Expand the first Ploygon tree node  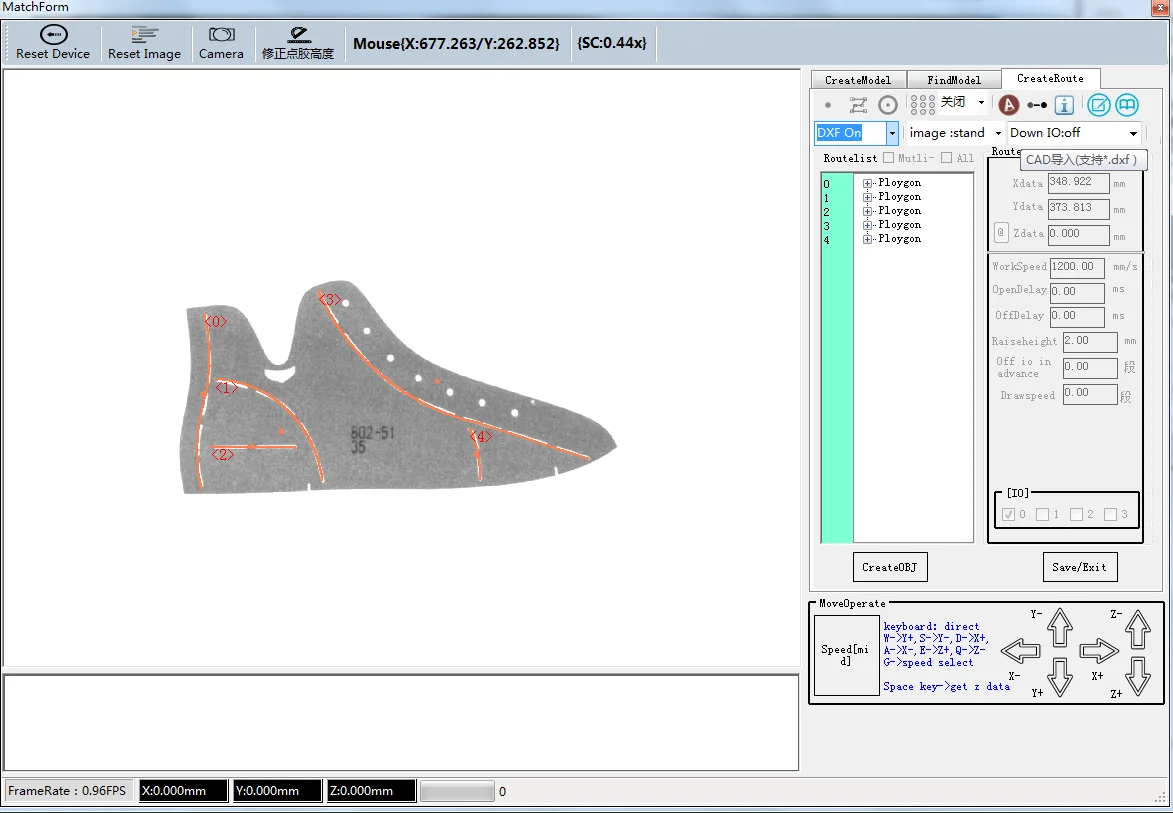(x=868, y=183)
